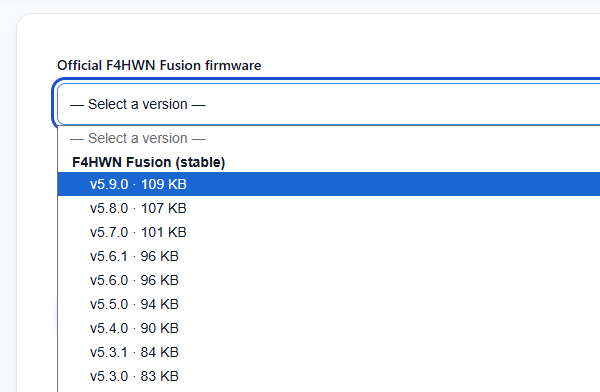Choose v5.7.0 from the version list
Screen dimensions: 600x392
329,232
